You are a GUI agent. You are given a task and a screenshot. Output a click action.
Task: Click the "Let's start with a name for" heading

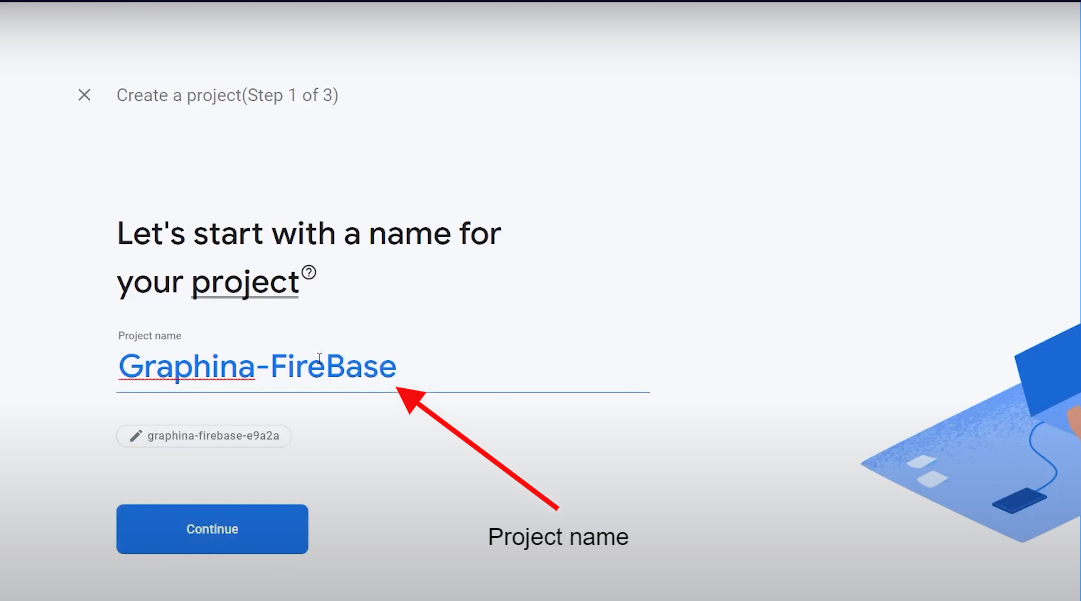[309, 234]
